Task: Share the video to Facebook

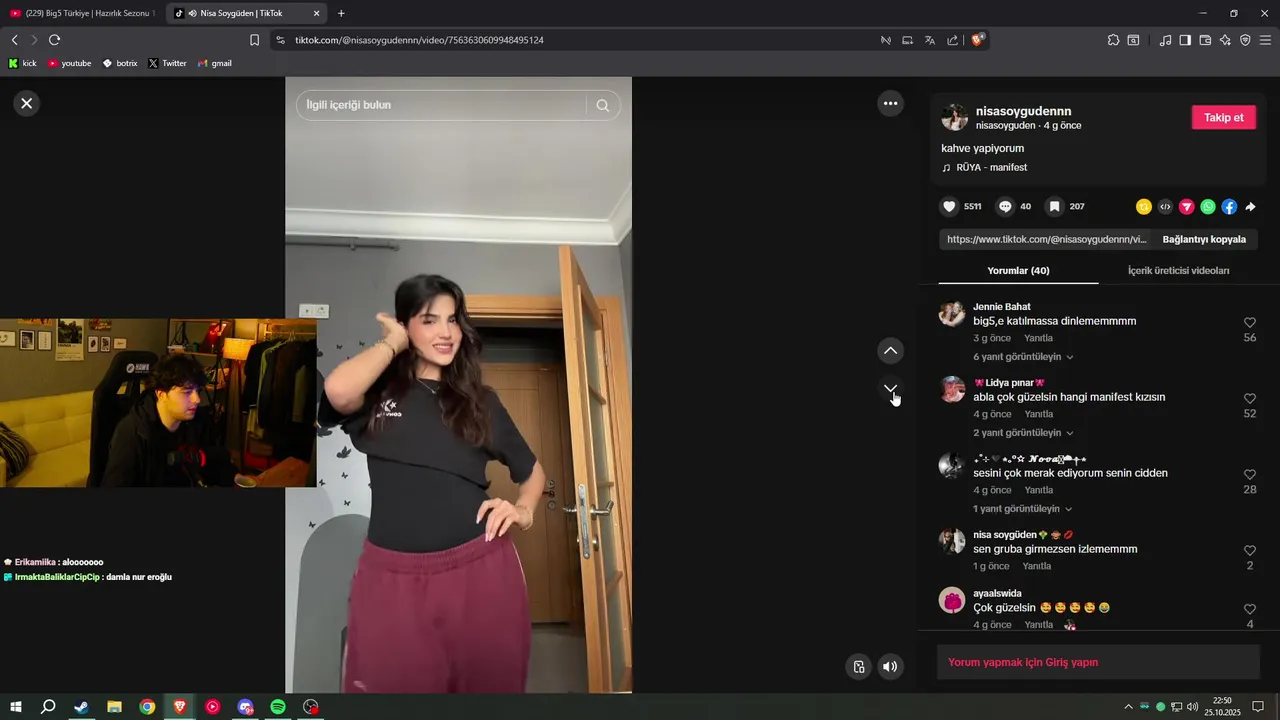Action: coord(1229,207)
